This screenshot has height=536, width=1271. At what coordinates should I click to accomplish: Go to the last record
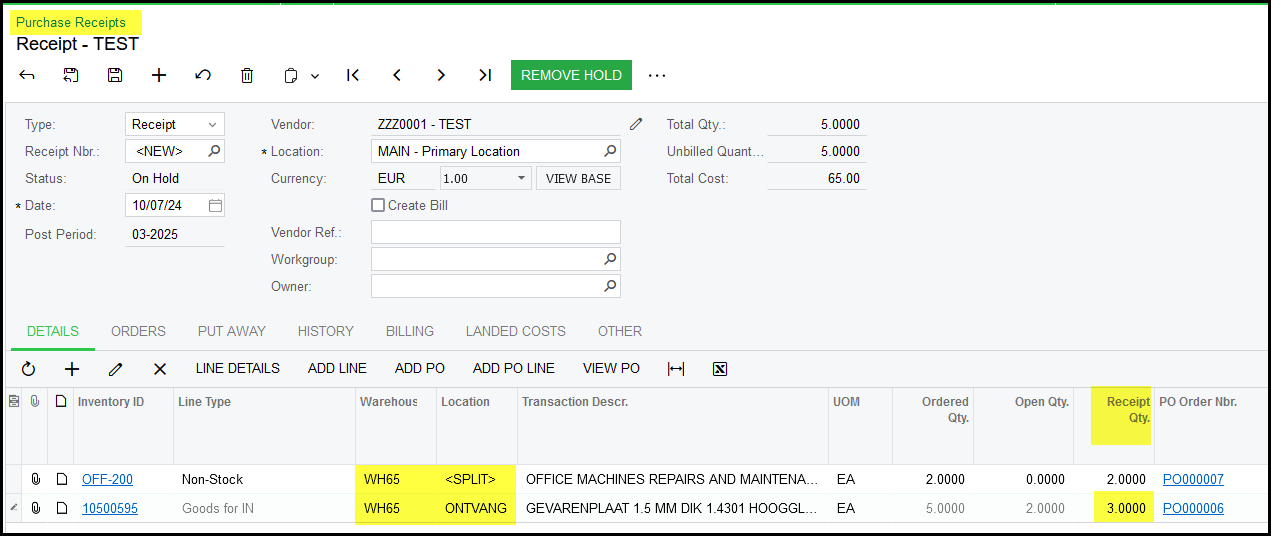click(x=485, y=75)
